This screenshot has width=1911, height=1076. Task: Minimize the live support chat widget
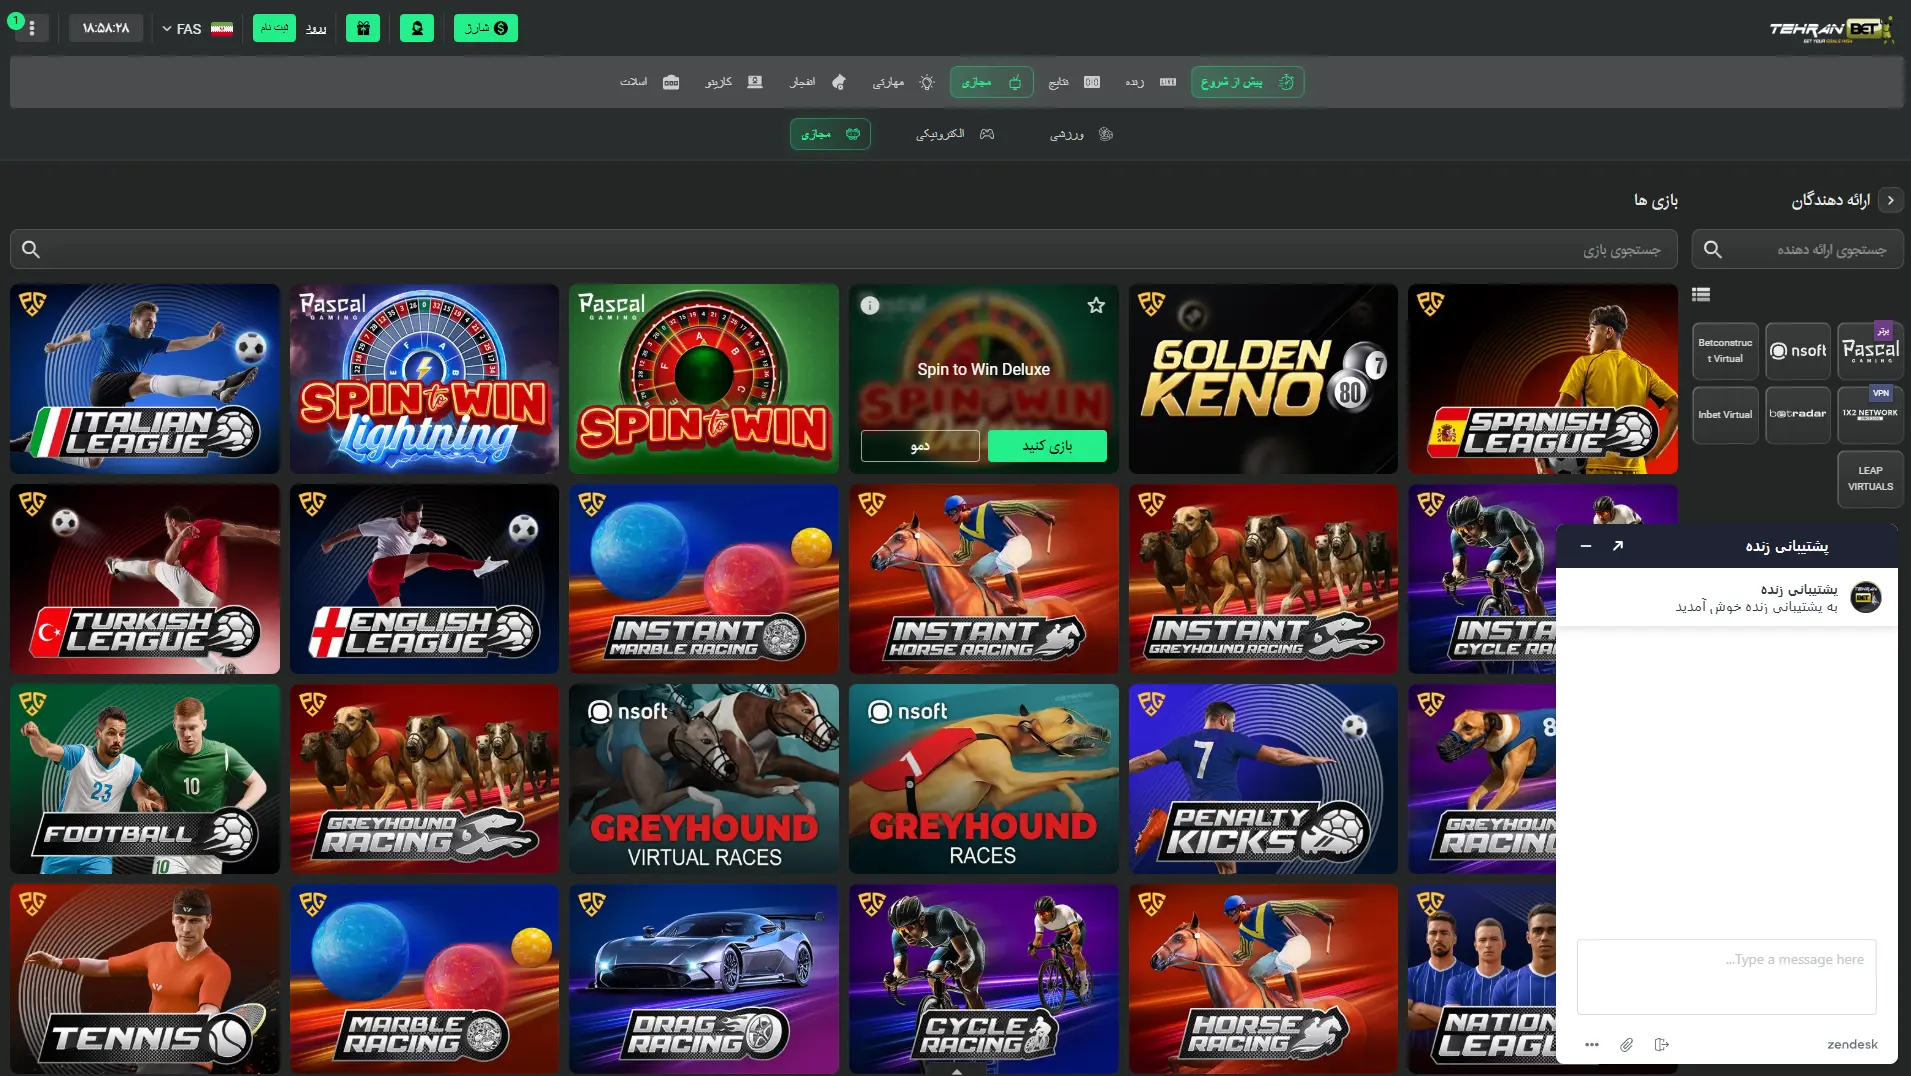pos(1585,546)
